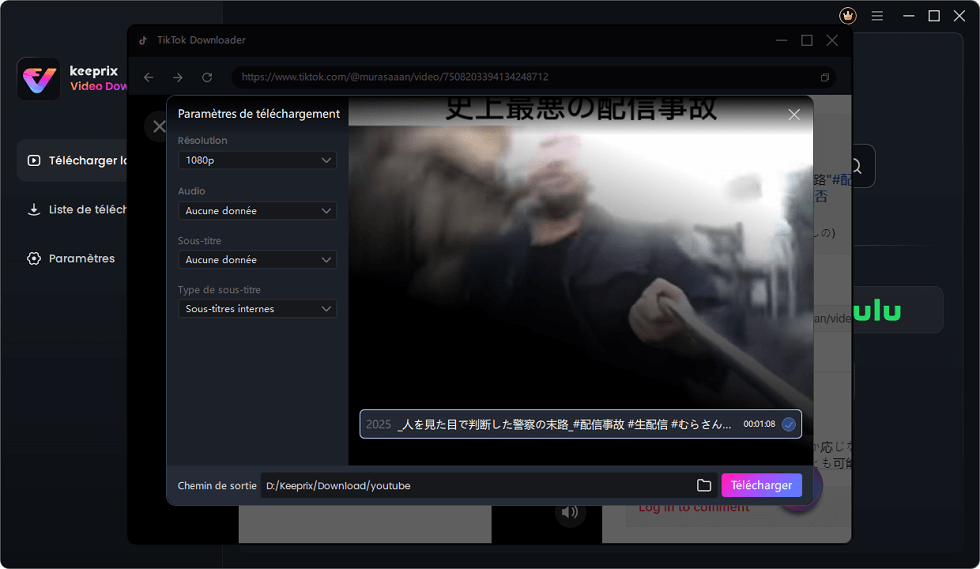980x569 pixels.
Task: Reload the TikTok Downloader page
Action: click(x=207, y=78)
